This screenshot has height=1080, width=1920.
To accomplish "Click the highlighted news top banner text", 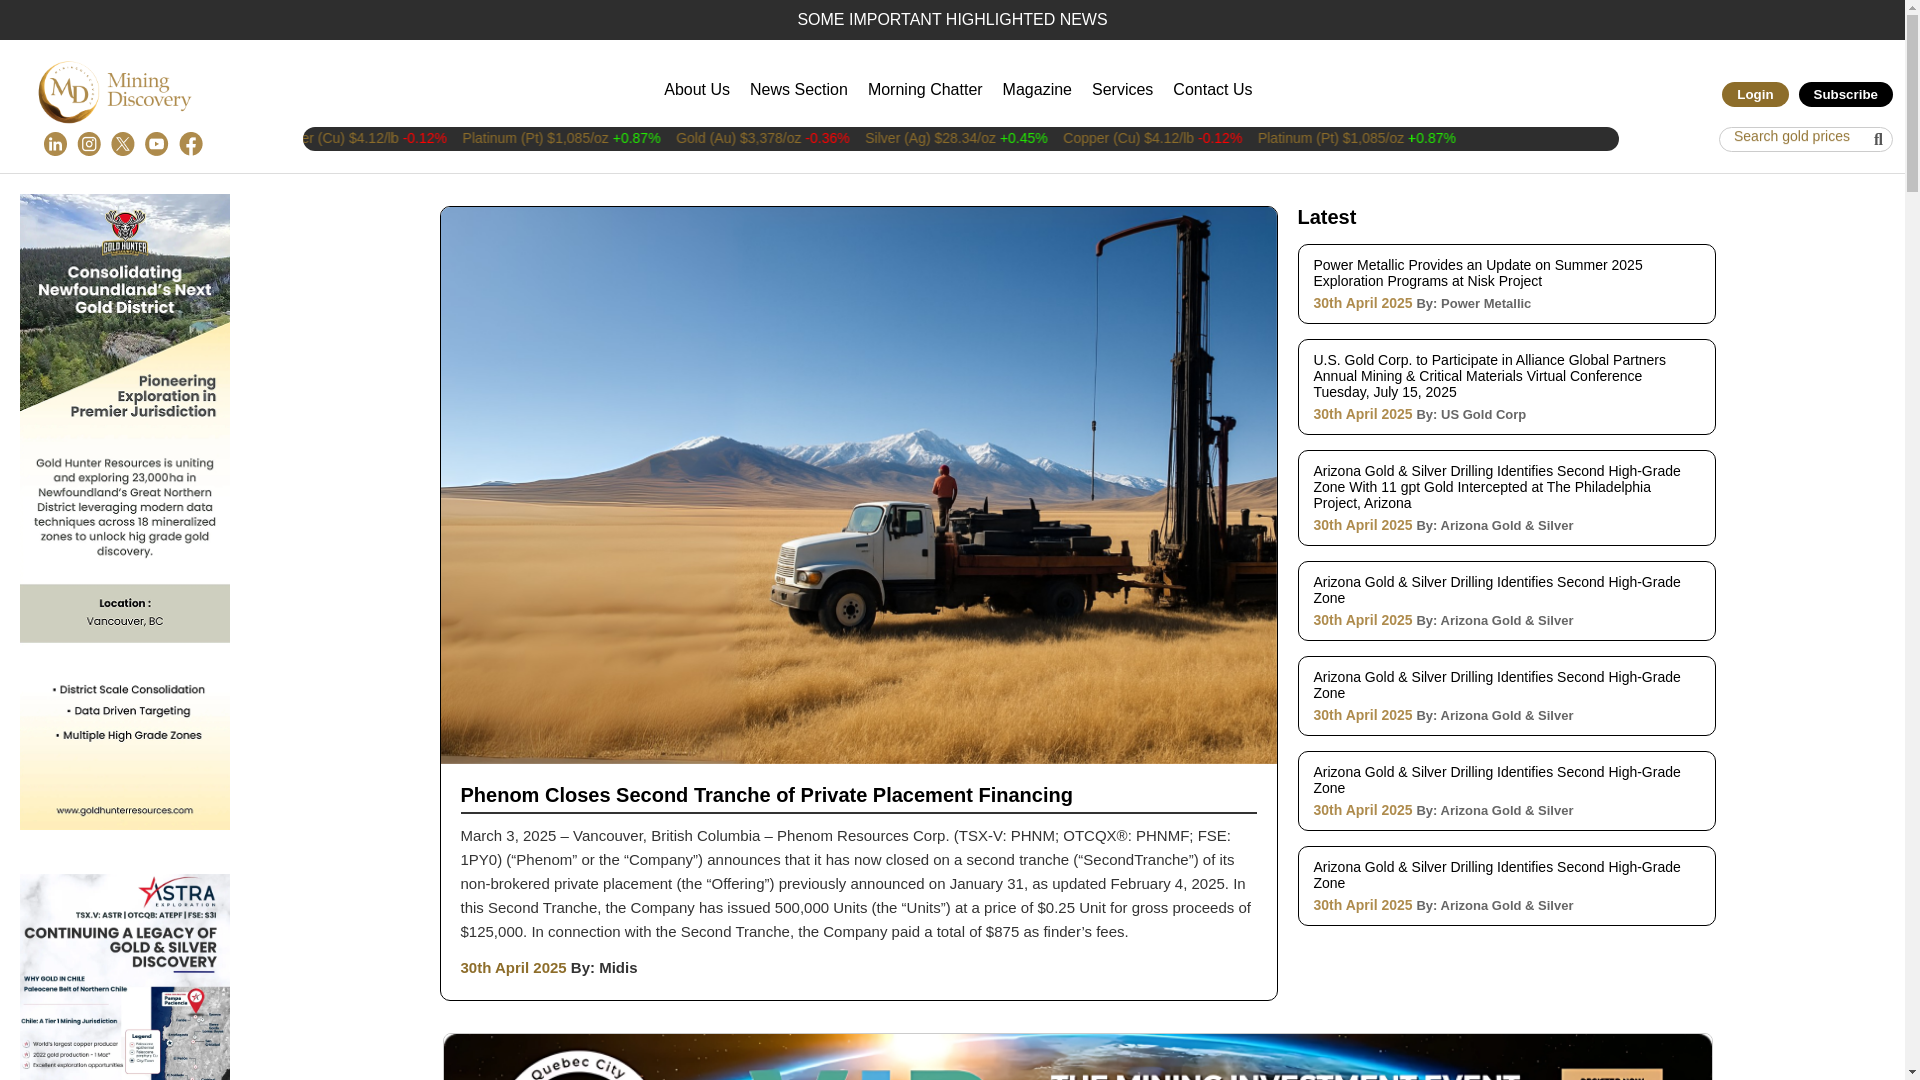I will (952, 20).
